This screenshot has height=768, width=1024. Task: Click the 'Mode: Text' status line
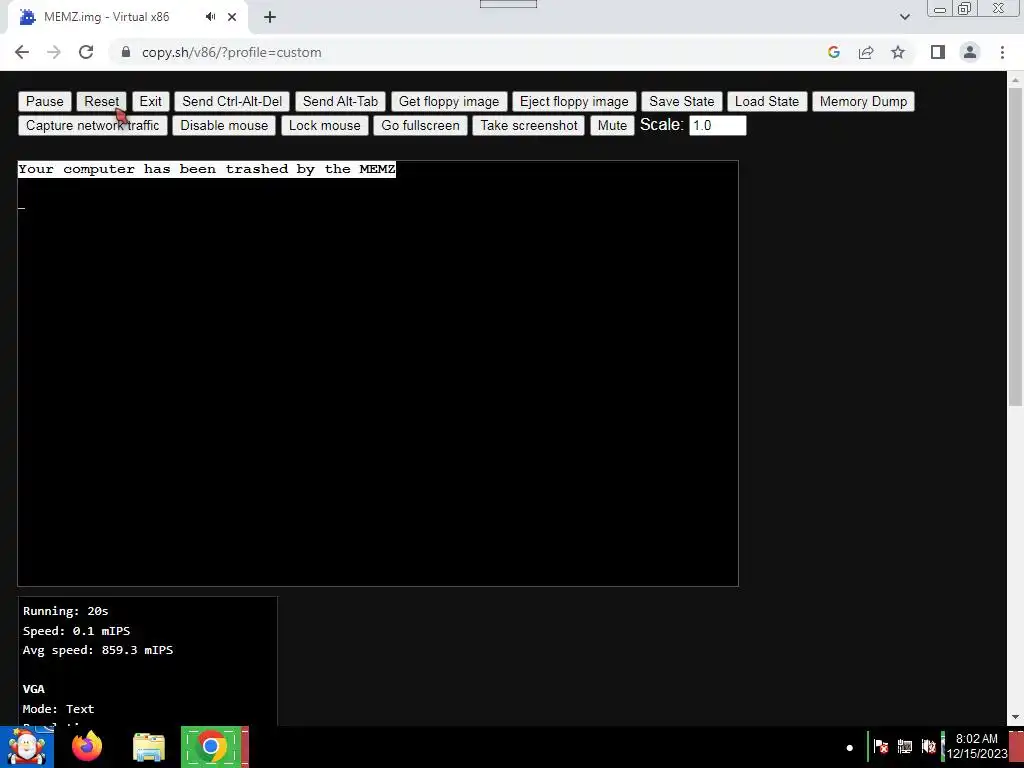pyautogui.click(x=58, y=709)
